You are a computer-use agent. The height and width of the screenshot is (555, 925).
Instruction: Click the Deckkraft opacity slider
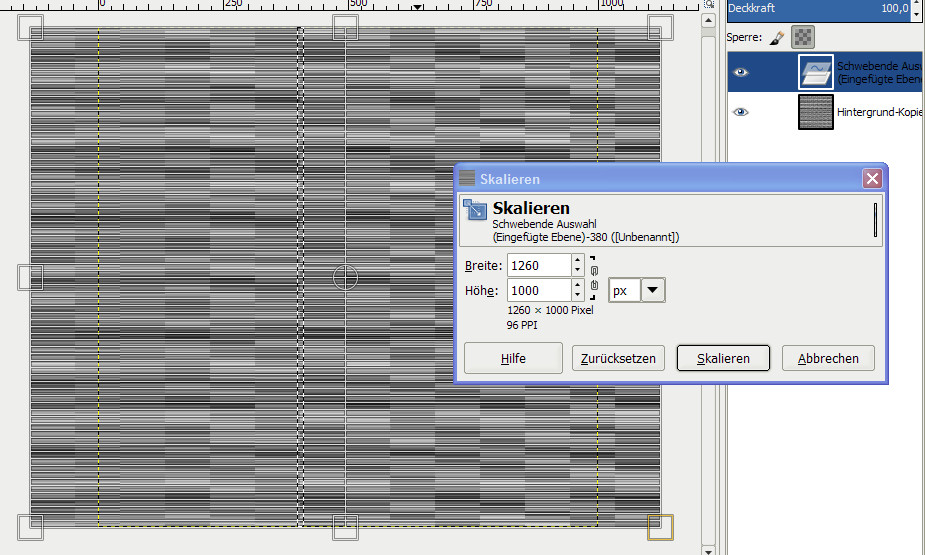point(817,8)
